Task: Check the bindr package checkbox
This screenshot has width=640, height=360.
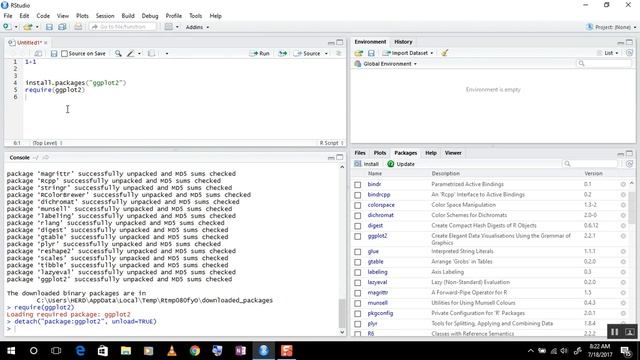Action: (358, 184)
